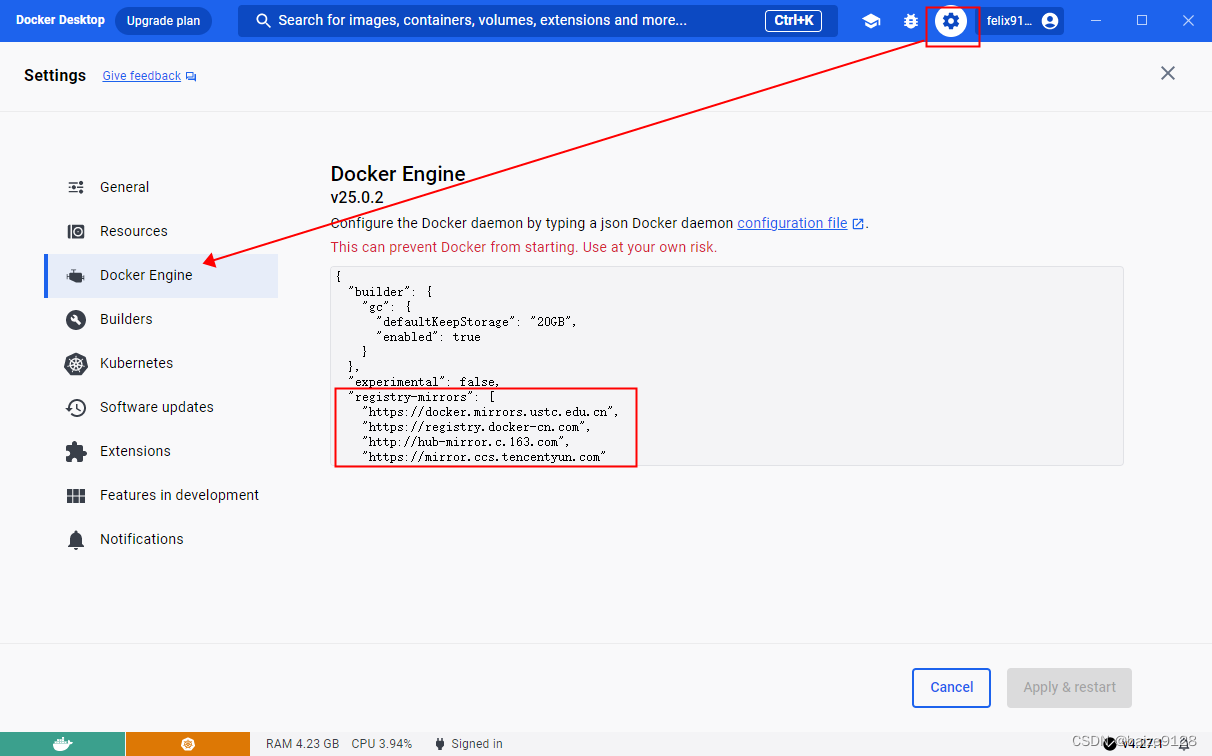Viewport: 1212px width, 756px height.
Task: Click the status bar notification bell icon
Action: (1184, 744)
